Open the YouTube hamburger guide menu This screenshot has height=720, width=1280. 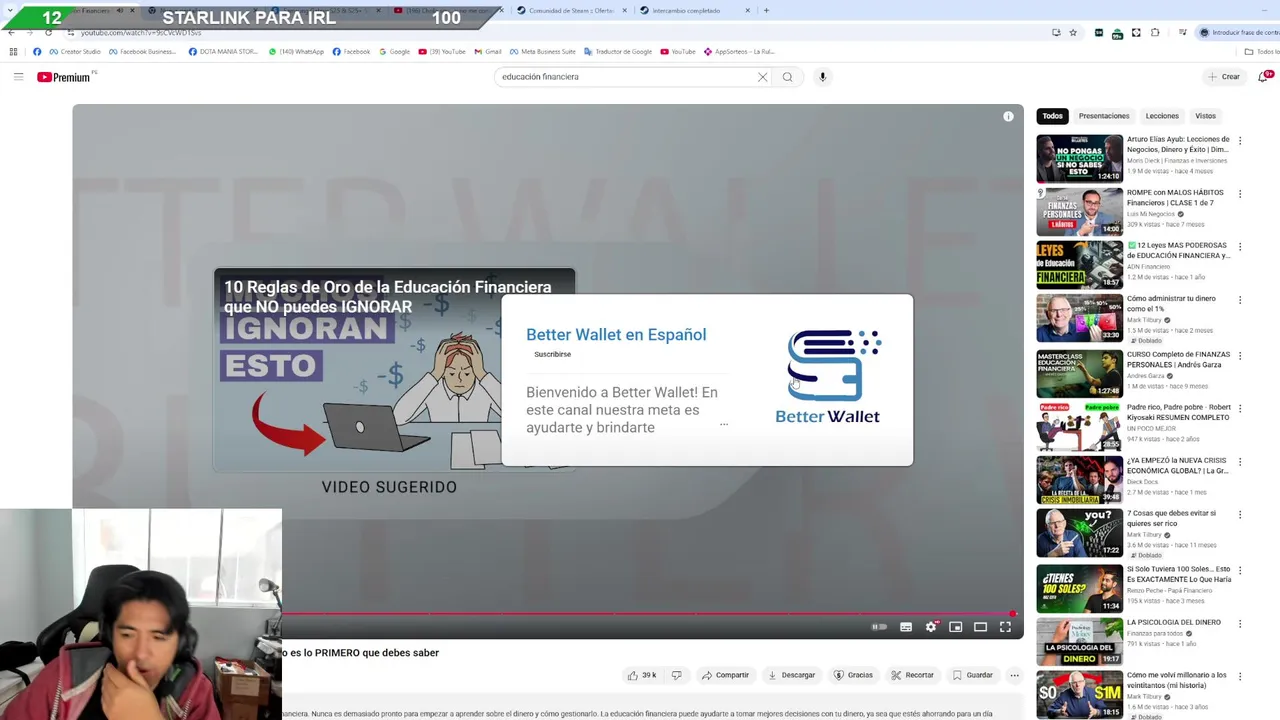click(18, 77)
